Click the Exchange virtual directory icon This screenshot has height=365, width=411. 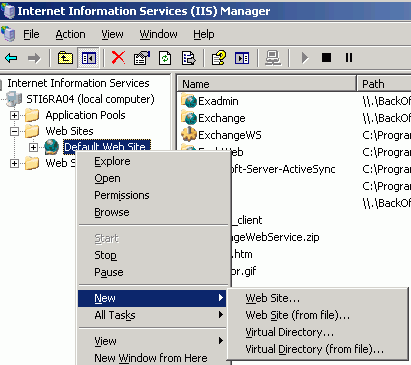click(x=190, y=118)
